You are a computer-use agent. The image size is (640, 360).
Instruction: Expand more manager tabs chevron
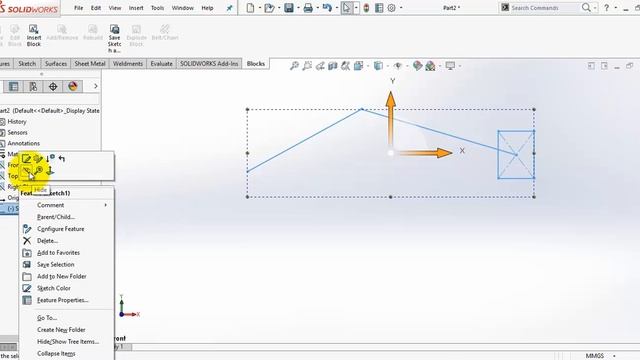[96, 86]
